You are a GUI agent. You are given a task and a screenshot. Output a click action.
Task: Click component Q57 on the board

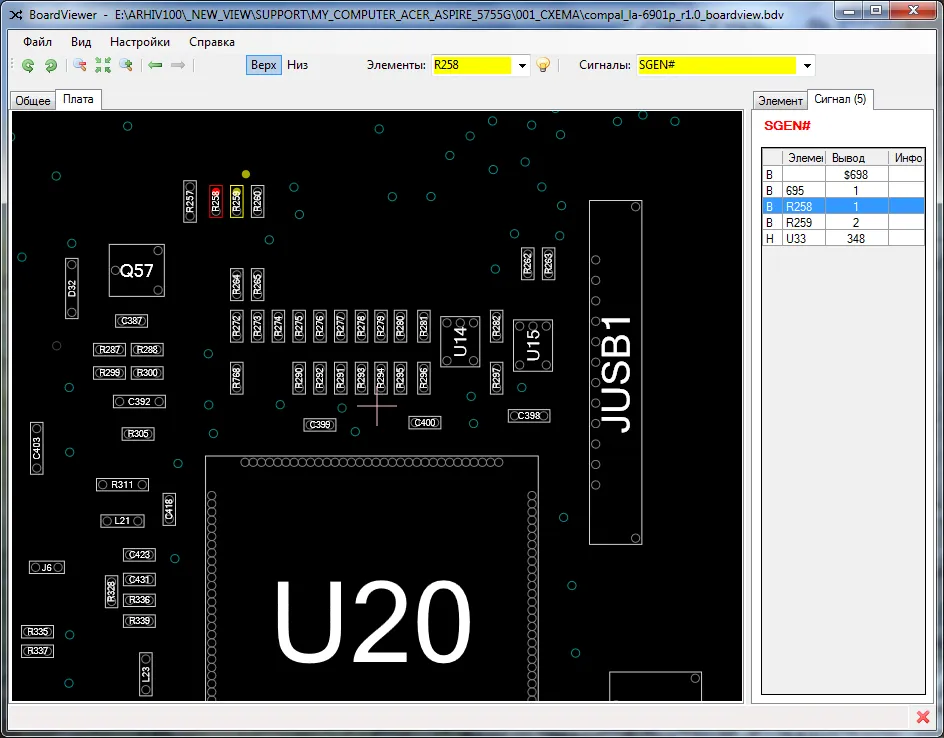[137, 270]
